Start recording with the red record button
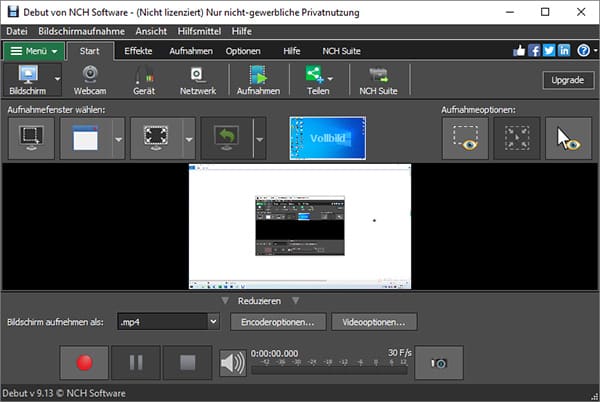 tap(84, 363)
